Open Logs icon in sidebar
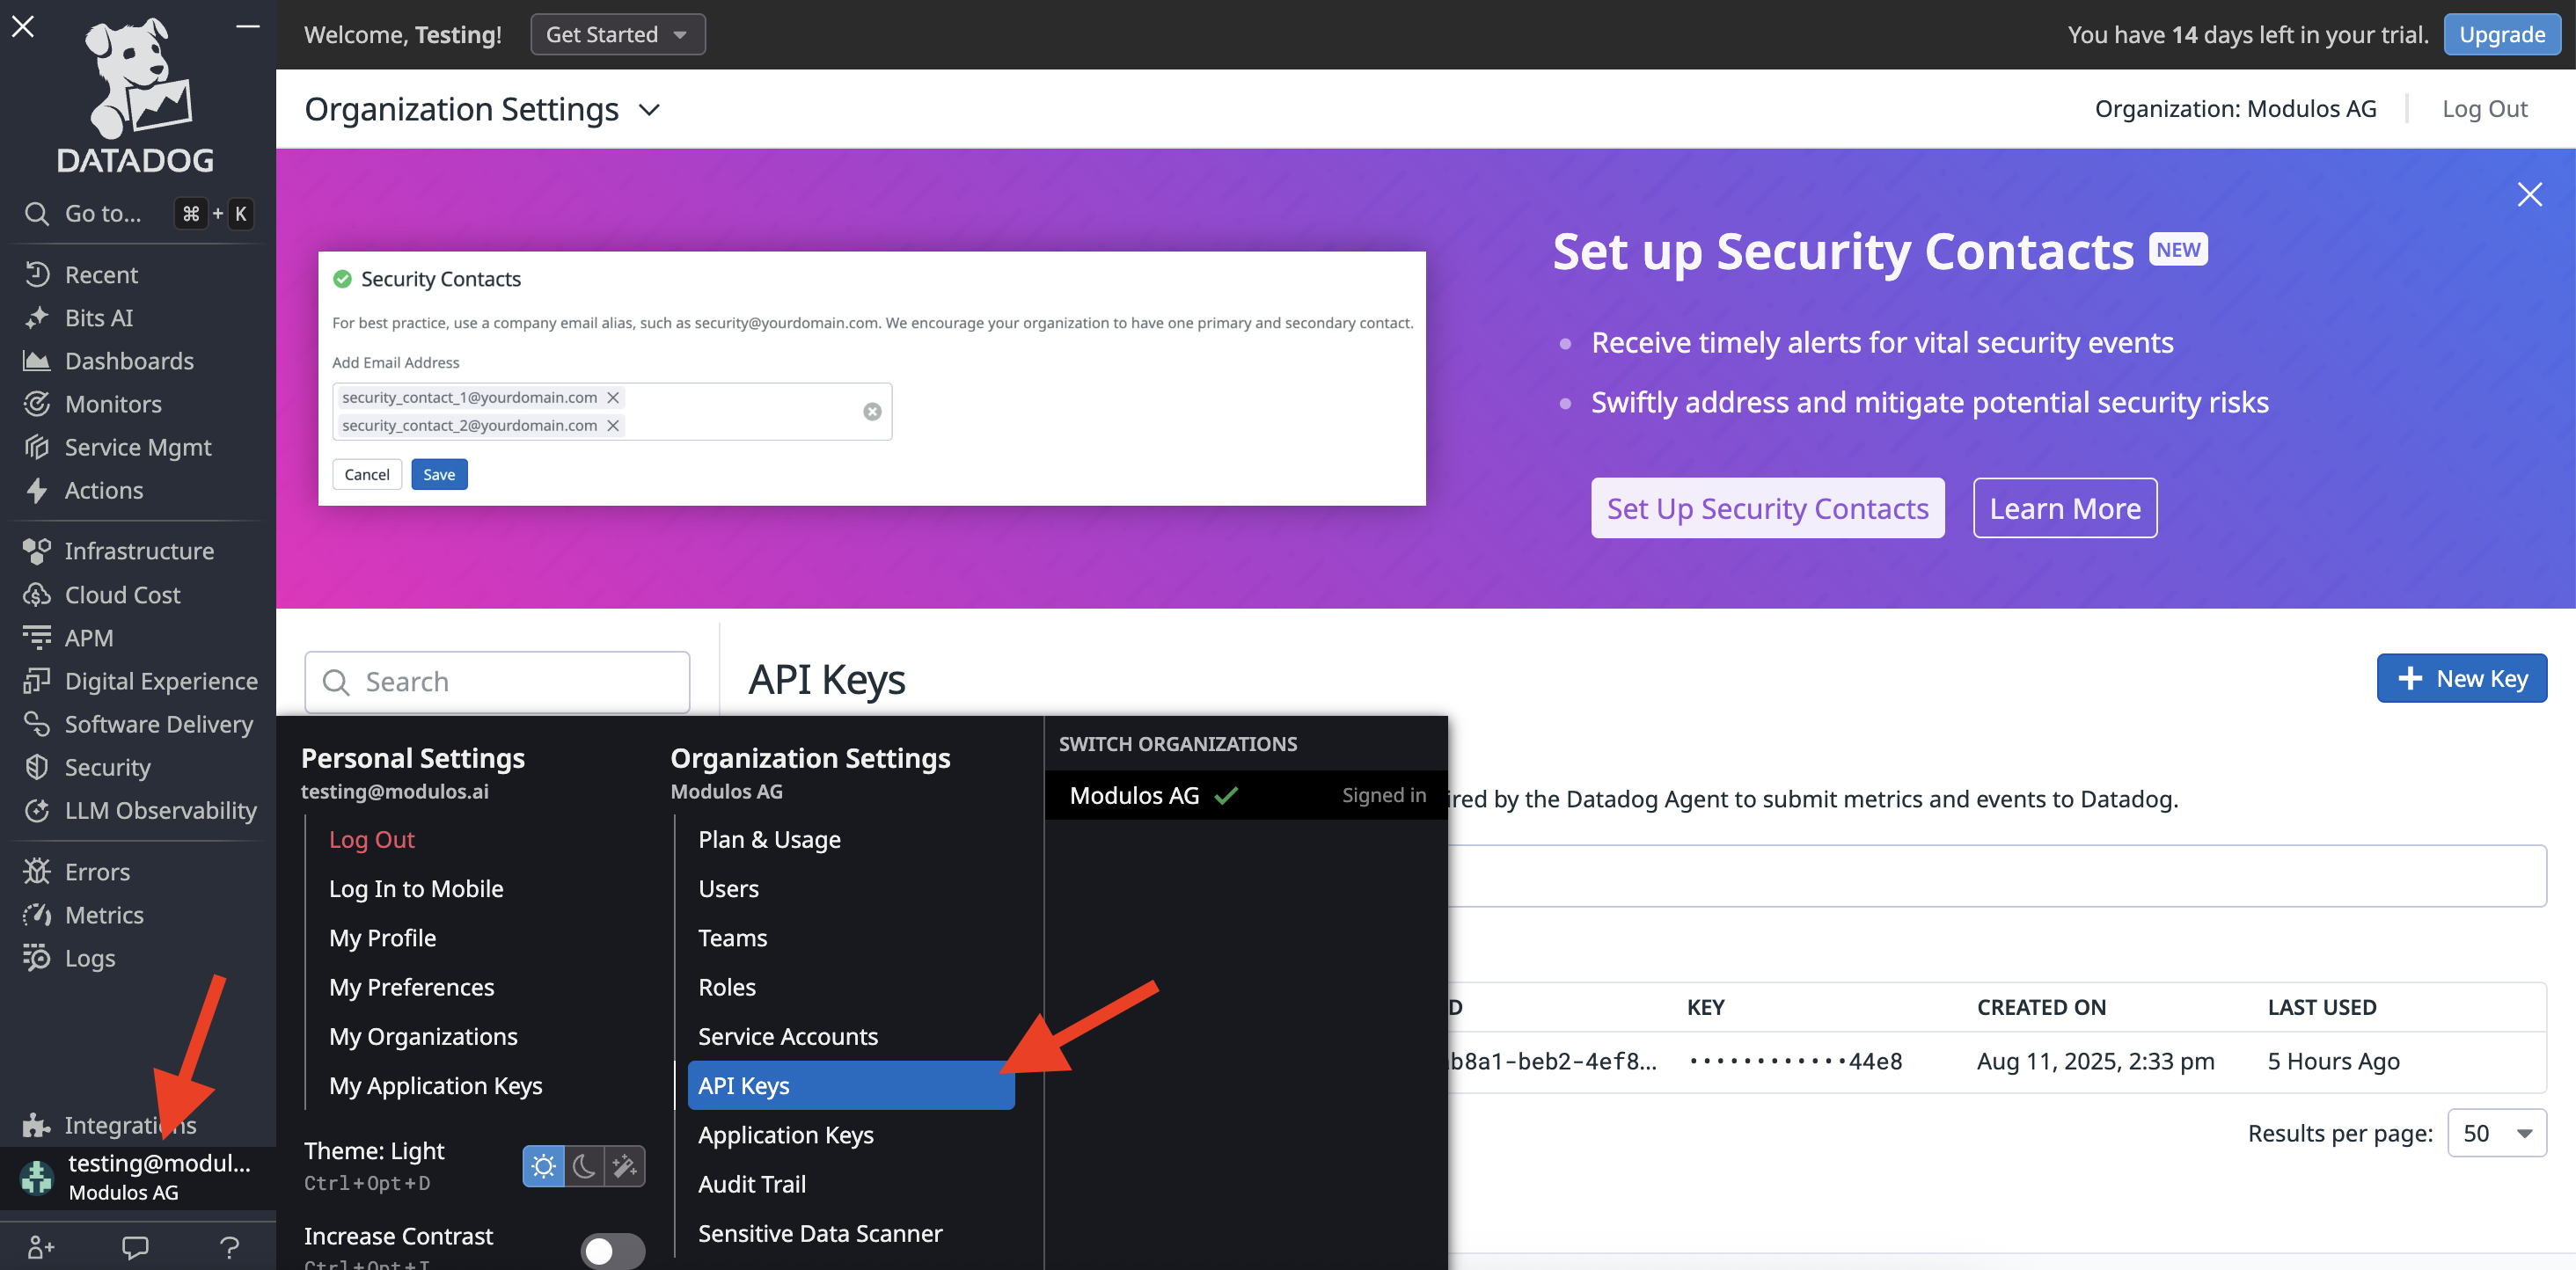Image resolution: width=2576 pixels, height=1270 pixels. [x=37, y=957]
